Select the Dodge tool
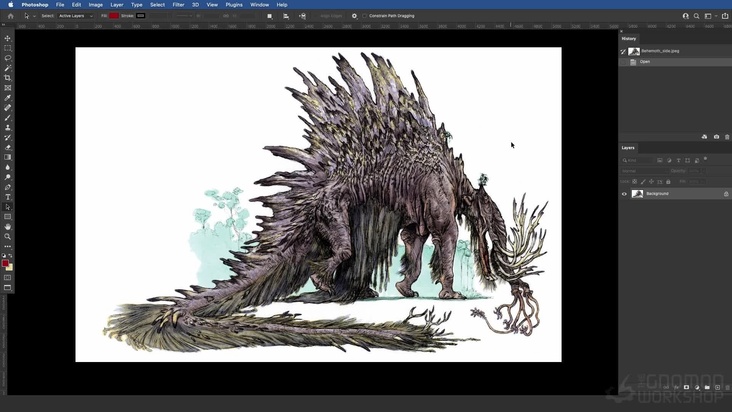Screen dimensions: 732x412 (7, 177)
